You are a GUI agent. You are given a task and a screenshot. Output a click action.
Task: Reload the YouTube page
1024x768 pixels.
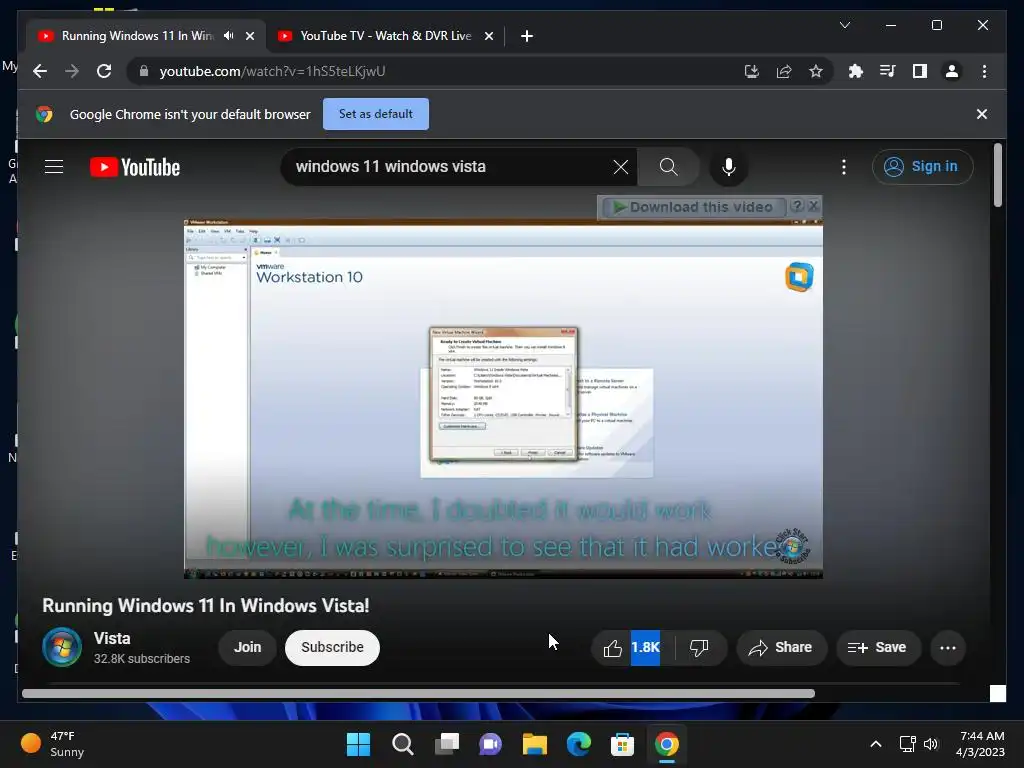coord(104,71)
